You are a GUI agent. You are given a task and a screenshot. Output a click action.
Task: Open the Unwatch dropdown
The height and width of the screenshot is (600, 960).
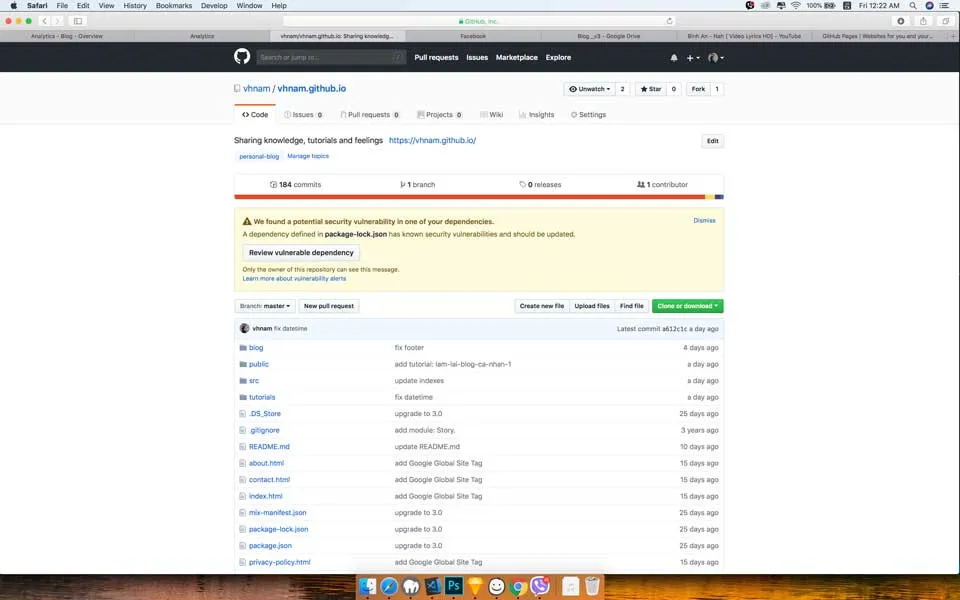coord(592,88)
